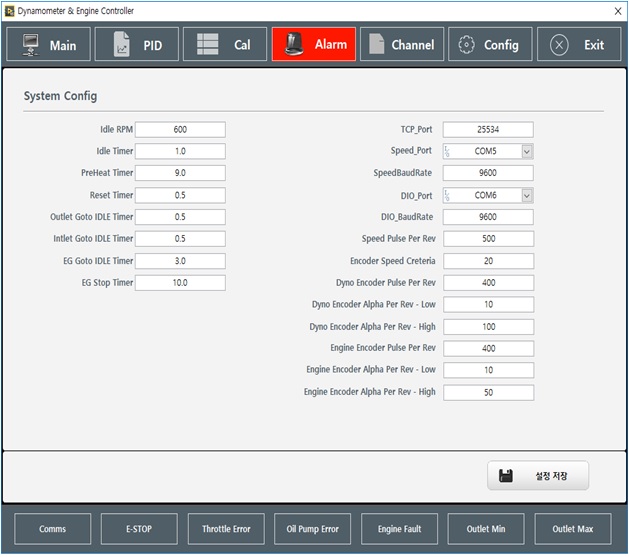
Task: Click the Main monitor icon
Action: click(x=31, y=45)
